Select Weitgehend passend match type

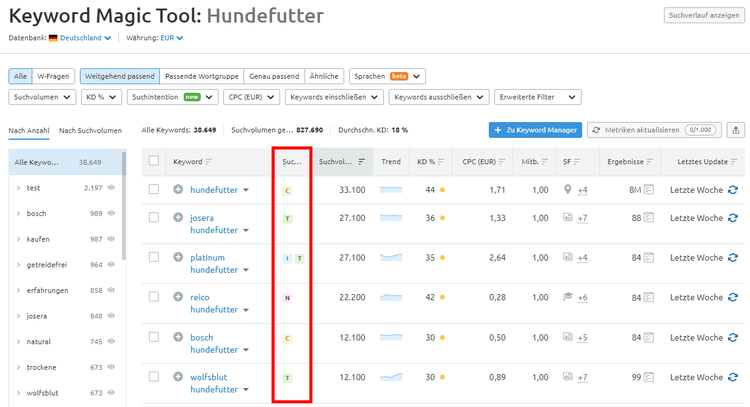tap(120, 76)
